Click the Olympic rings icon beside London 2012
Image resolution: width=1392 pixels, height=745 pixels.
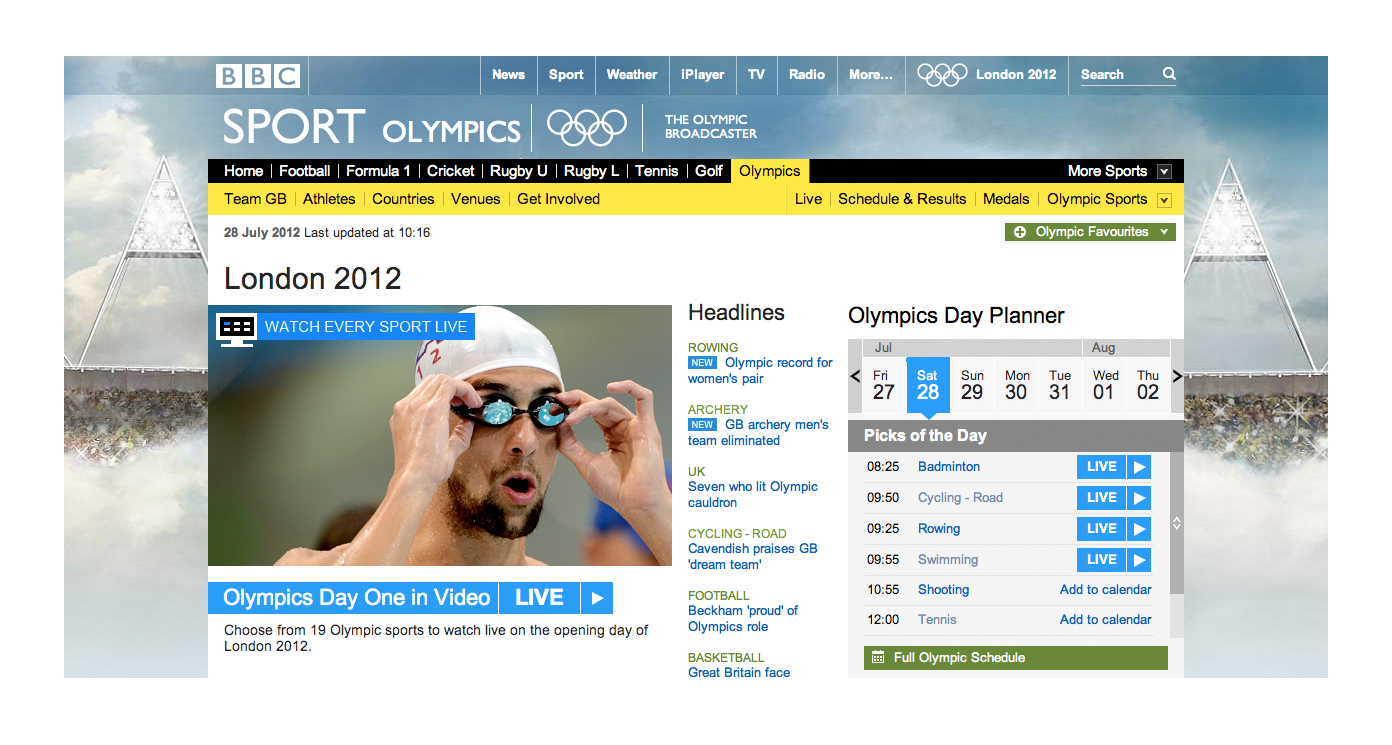[942, 74]
